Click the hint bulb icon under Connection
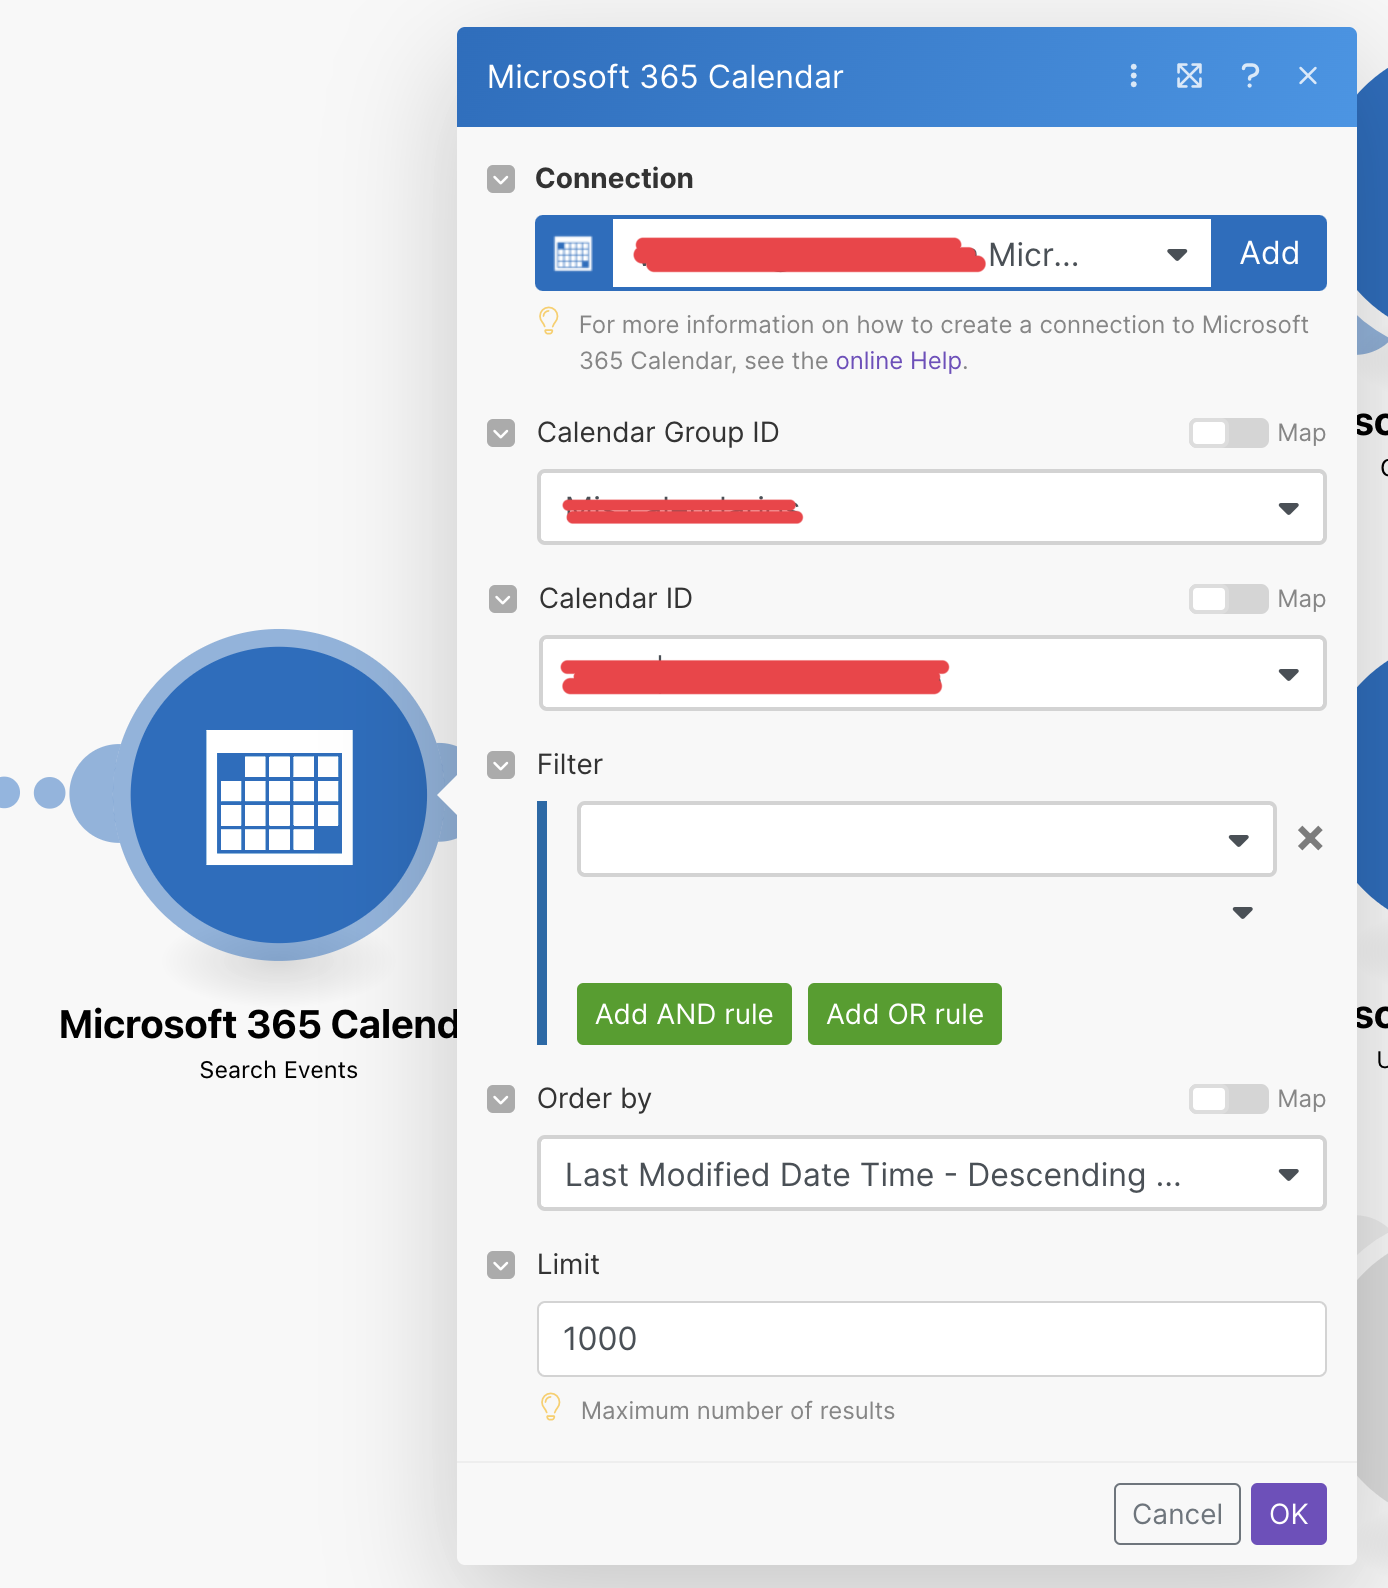This screenshot has width=1388, height=1588. pos(549,321)
